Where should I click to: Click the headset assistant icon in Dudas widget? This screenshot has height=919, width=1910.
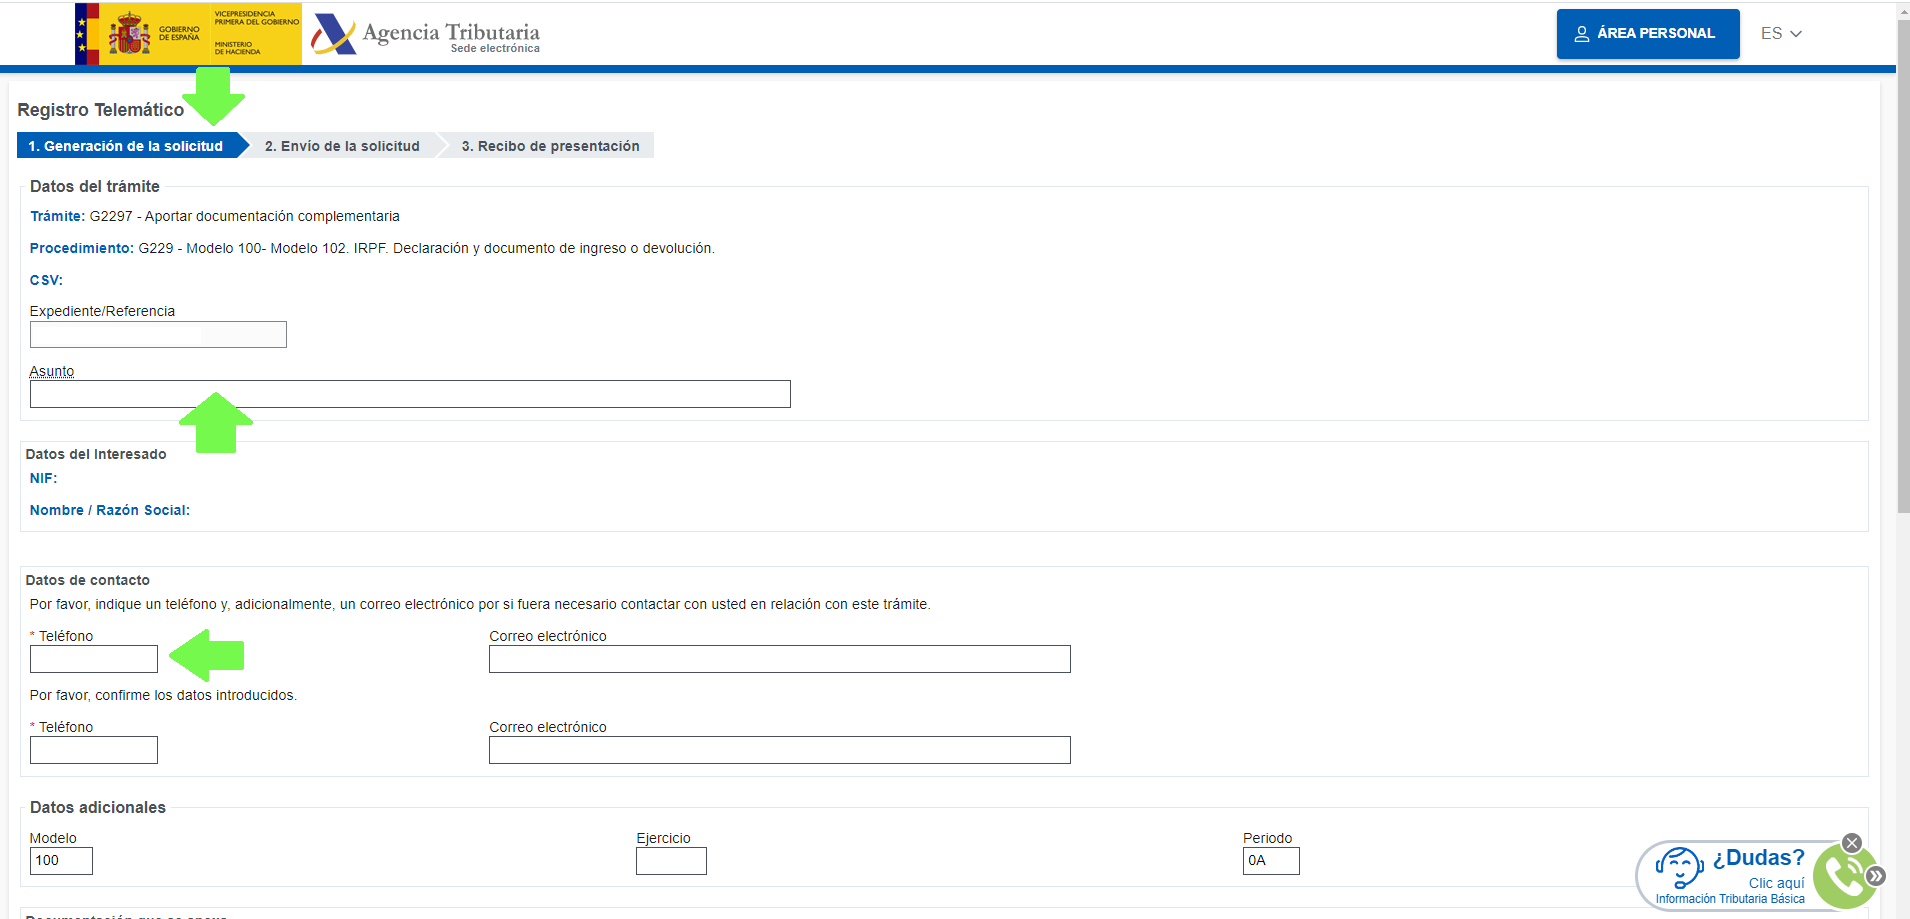tap(1679, 866)
